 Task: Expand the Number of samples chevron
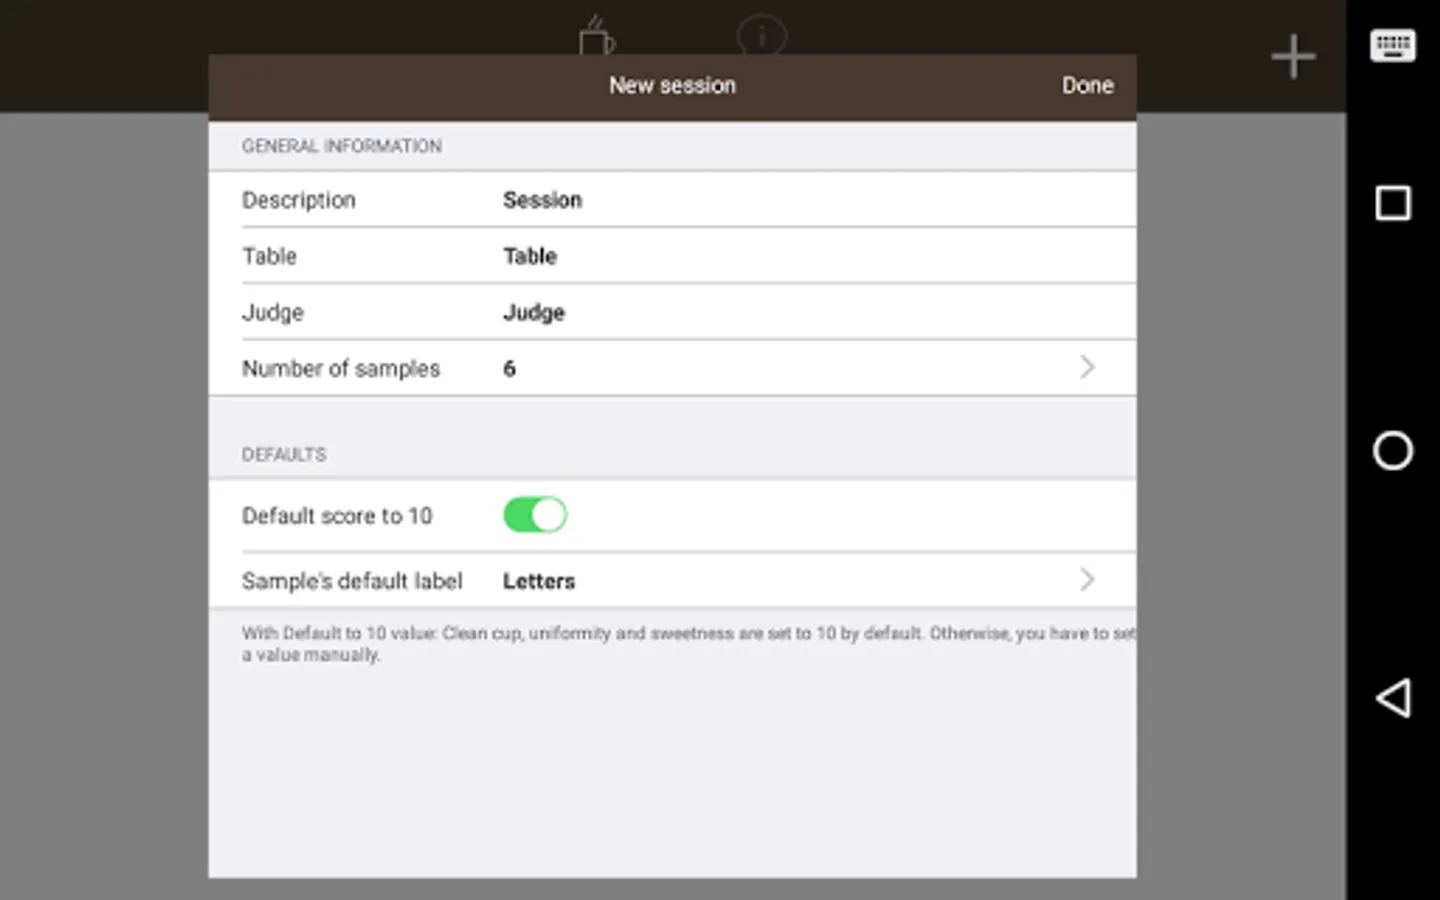[x=1087, y=368]
